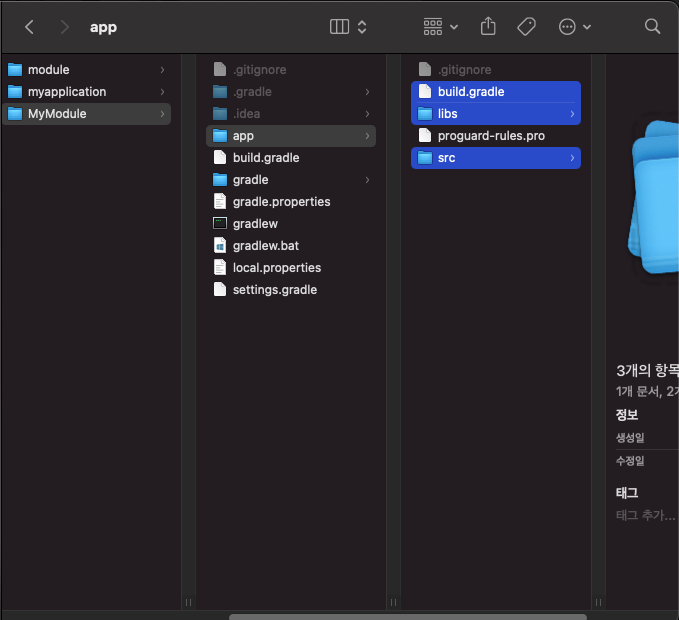This screenshot has height=620, width=679.
Task: Click the settings.gradle file icon
Action: tap(220, 290)
